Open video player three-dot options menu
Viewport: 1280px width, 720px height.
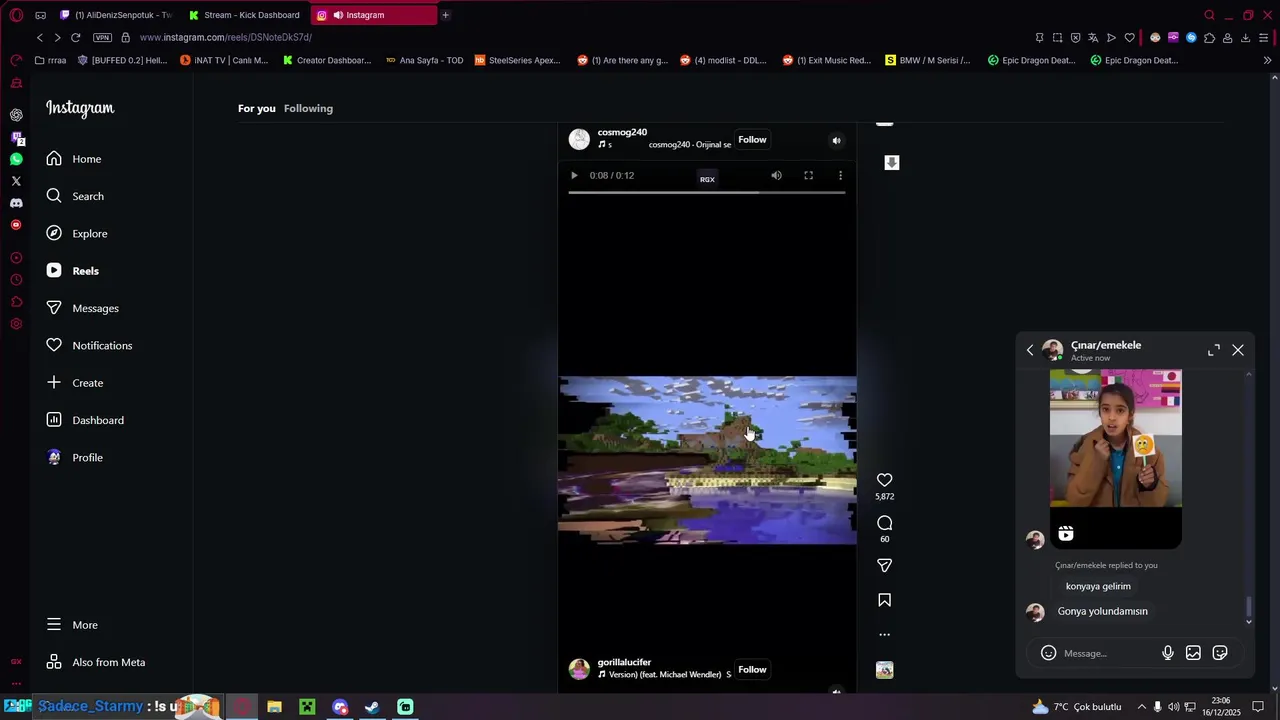click(x=840, y=175)
